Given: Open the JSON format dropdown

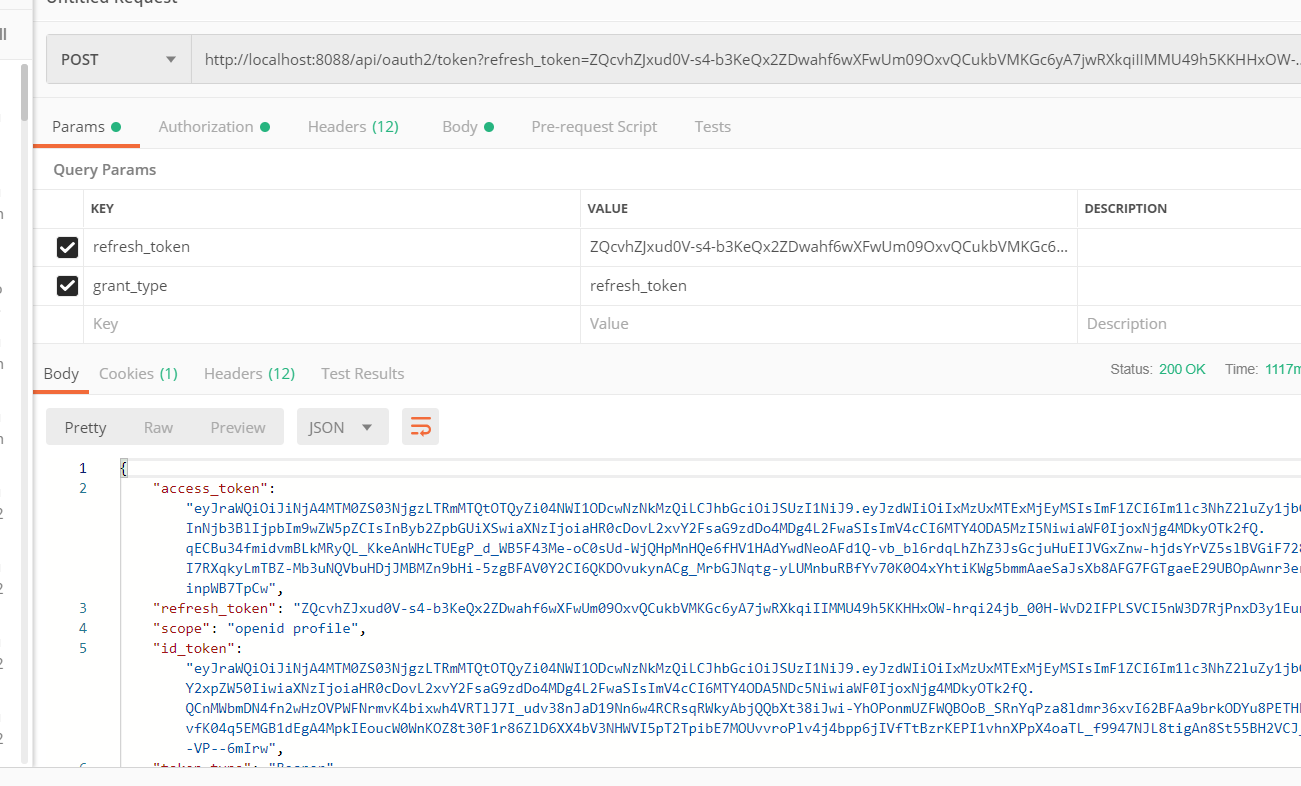Looking at the screenshot, I should (341, 427).
